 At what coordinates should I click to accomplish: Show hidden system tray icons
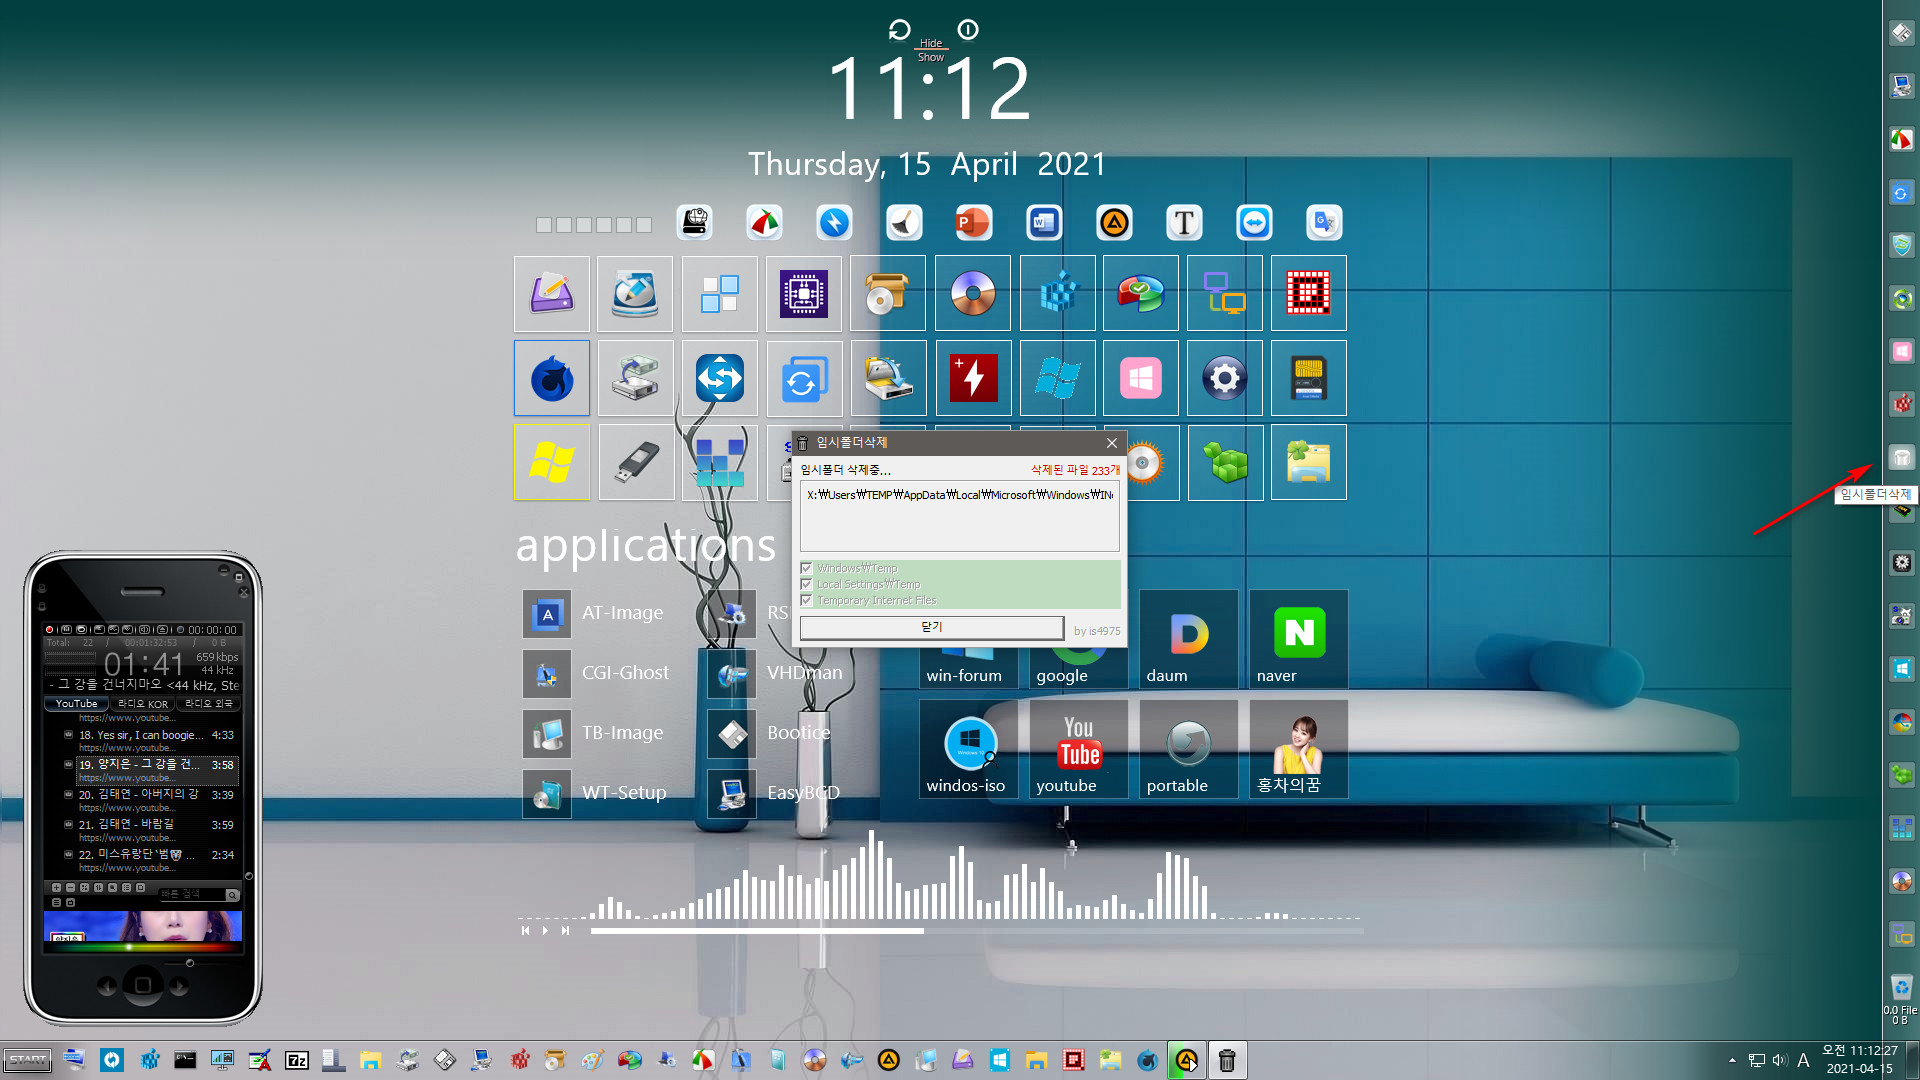coord(1732,1060)
